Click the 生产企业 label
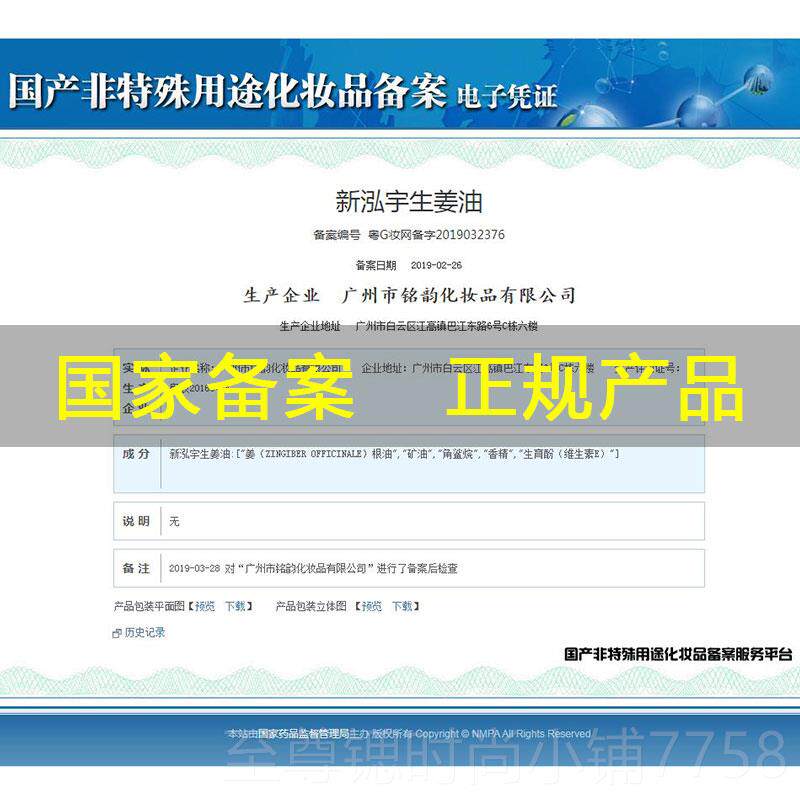Viewport: 800px width, 800px height. point(282,295)
